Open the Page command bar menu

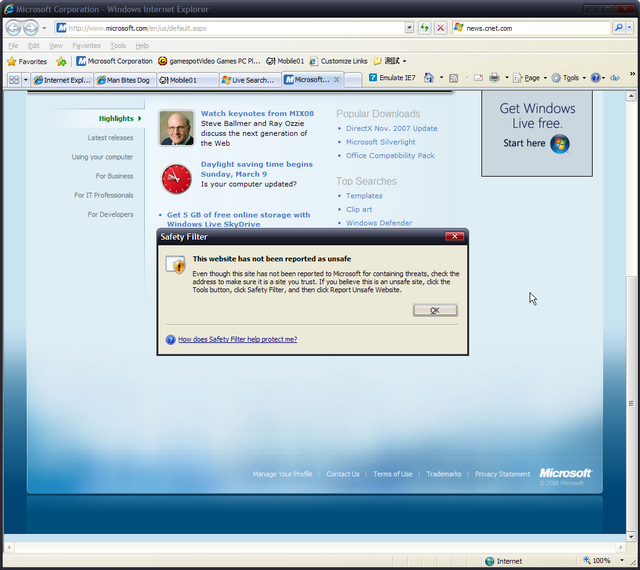pos(530,78)
